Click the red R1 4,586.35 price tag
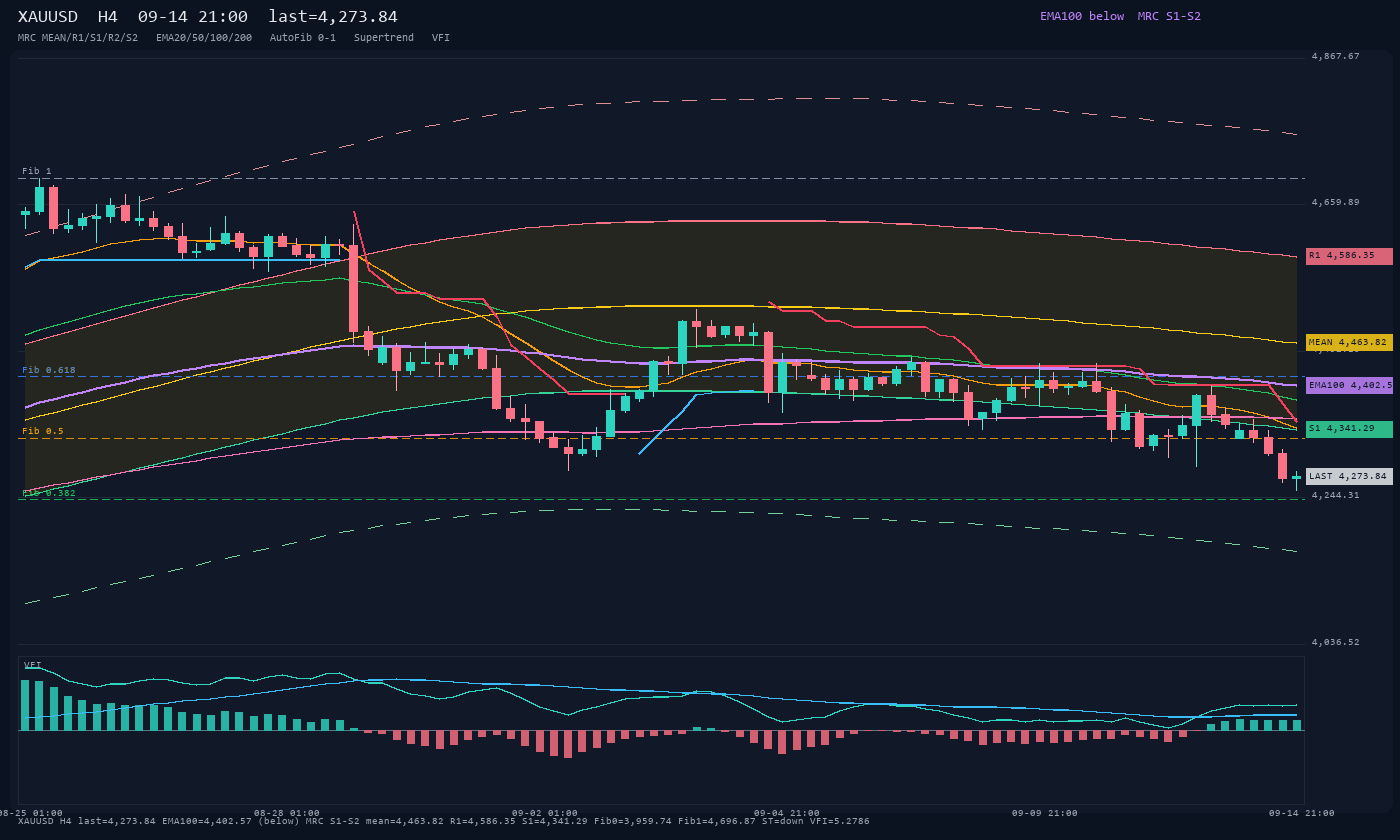Viewport: 1400px width, 840px height. click(1349, 256)
